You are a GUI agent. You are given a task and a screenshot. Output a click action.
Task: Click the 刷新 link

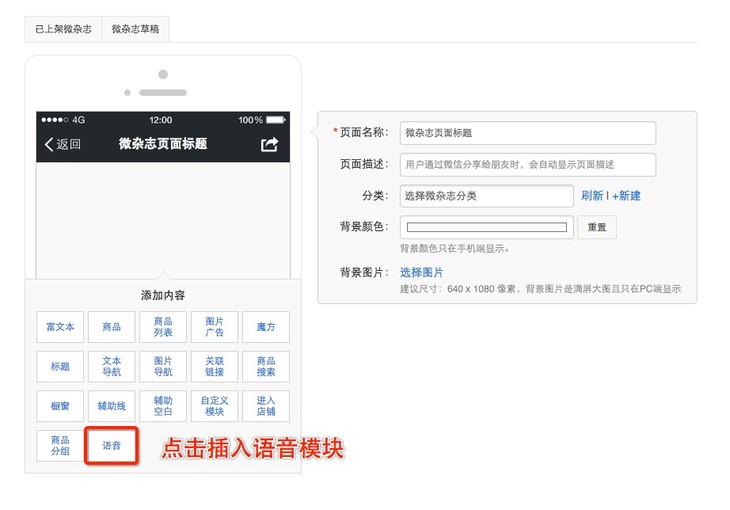pos(592,196)
